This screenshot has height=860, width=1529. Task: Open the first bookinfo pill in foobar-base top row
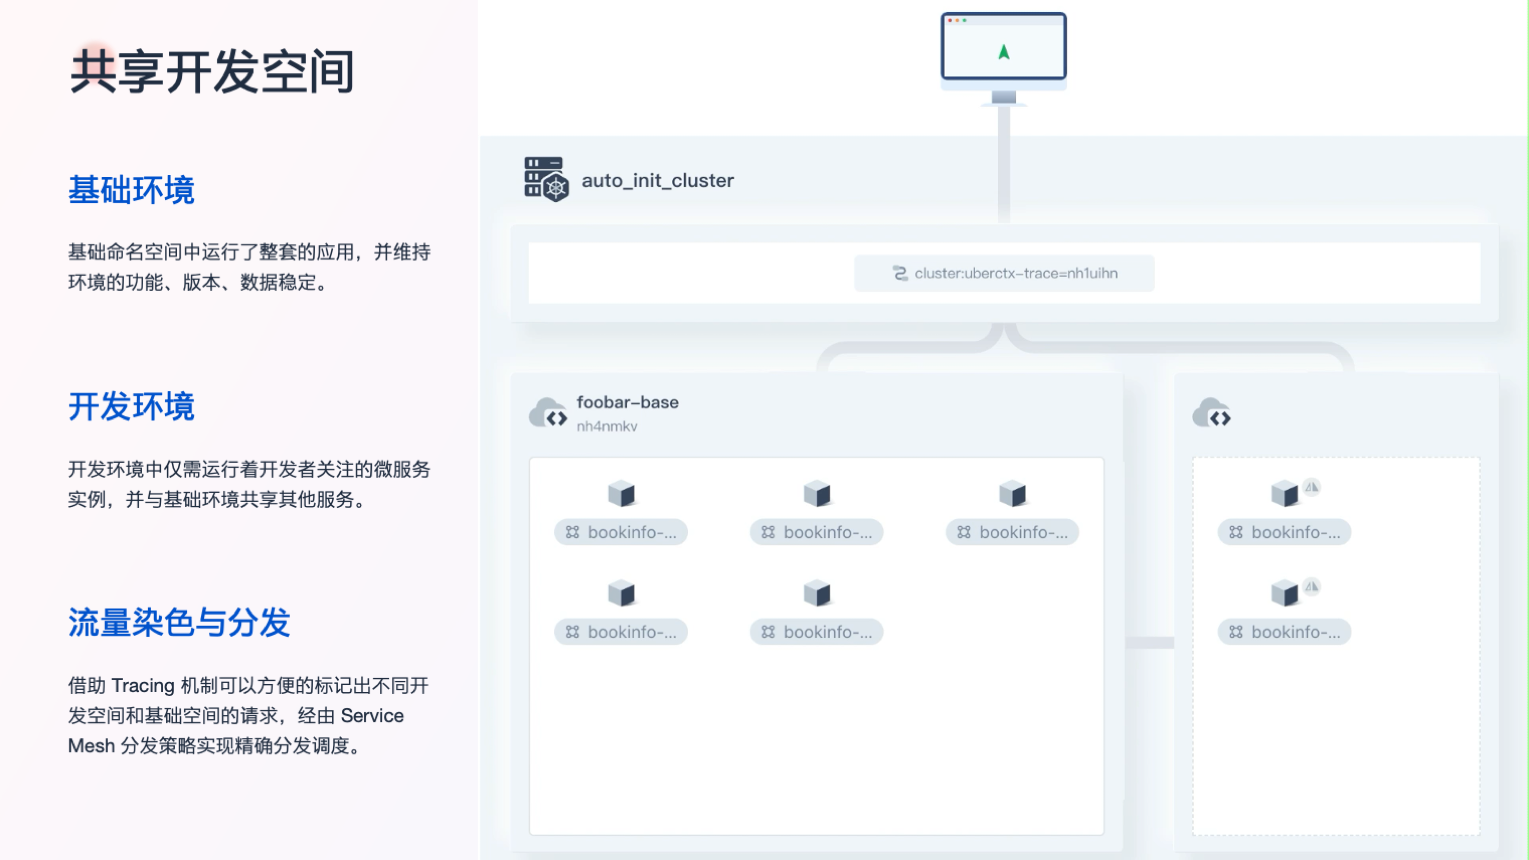(x=621, y=532)
